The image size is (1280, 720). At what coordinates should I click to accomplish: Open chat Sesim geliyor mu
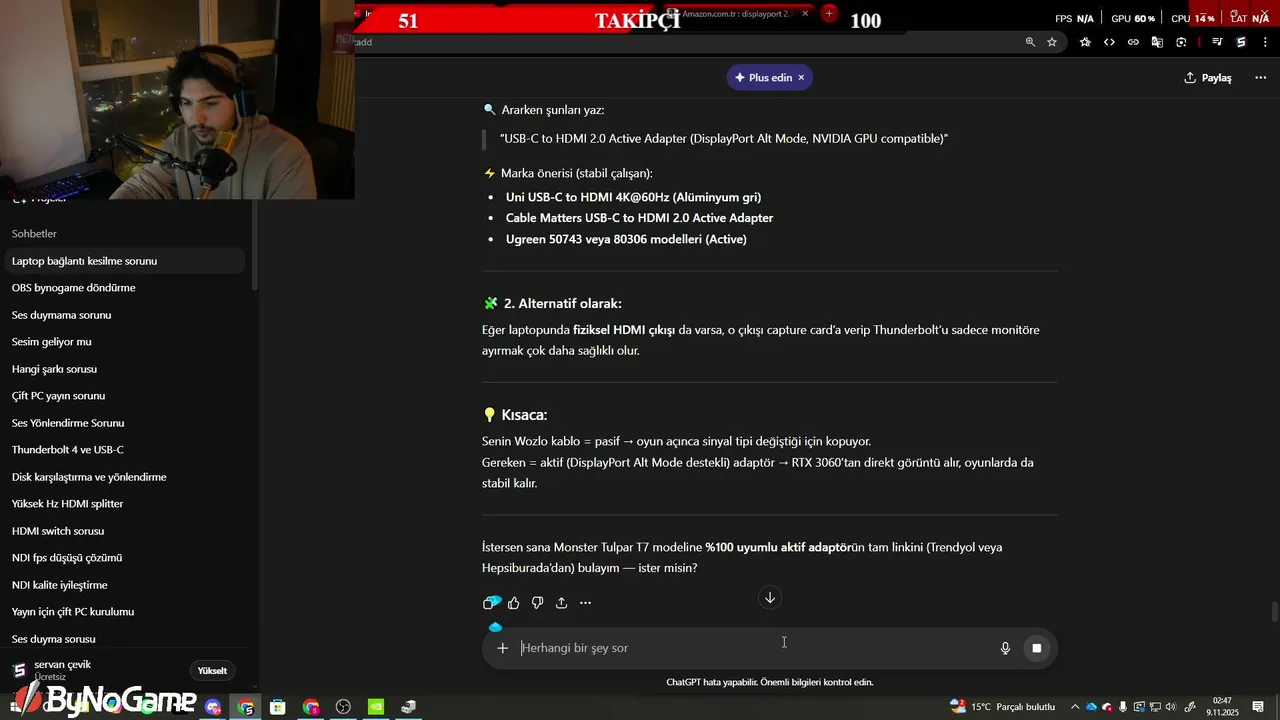pos(124,342)
